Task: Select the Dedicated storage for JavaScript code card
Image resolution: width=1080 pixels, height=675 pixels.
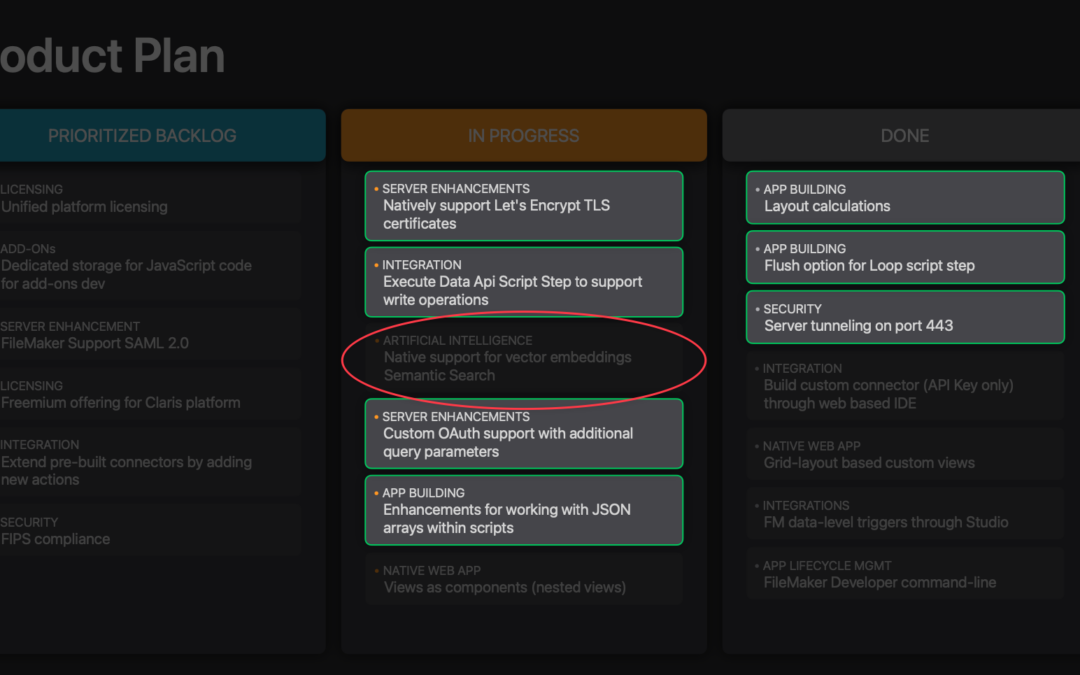Action: 150,267
